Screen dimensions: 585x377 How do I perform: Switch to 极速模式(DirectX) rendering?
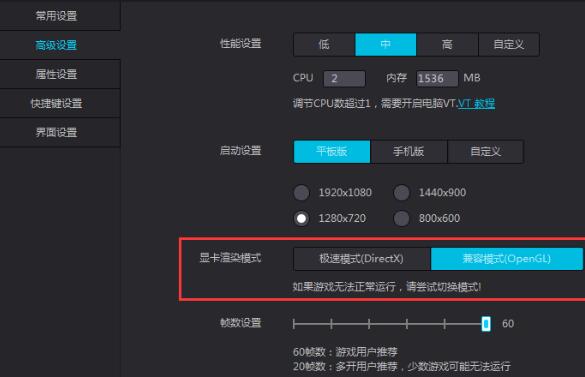(362, 259)
